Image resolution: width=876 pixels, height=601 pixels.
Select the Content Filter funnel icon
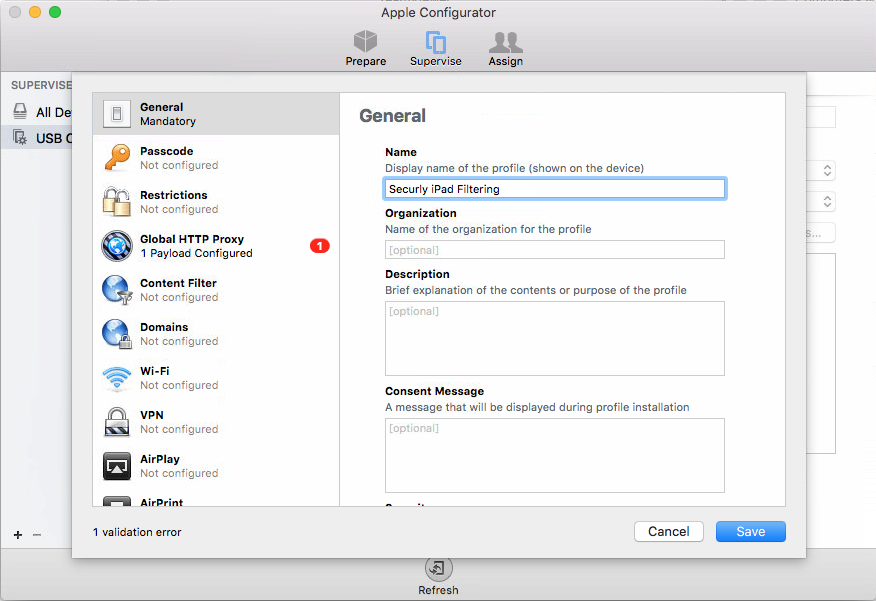[x=117, y=289]
